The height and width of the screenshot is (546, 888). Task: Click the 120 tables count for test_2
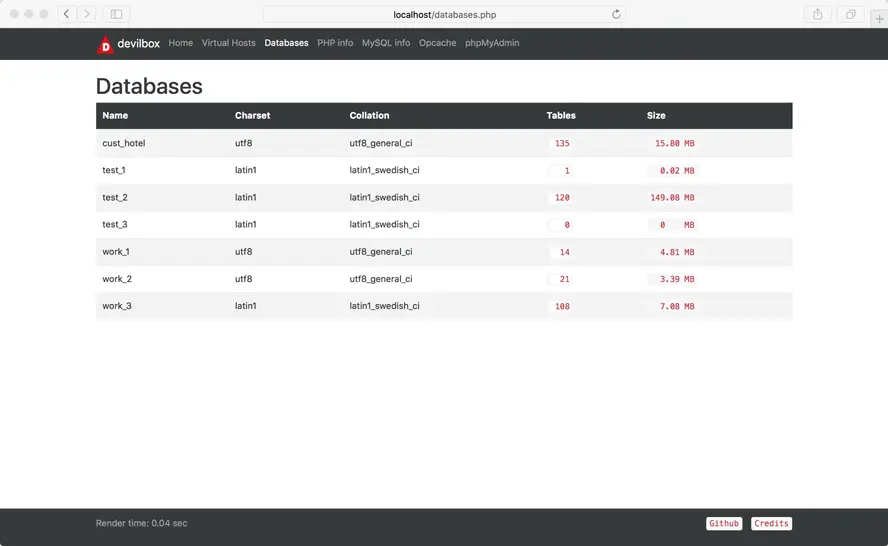point(562,198)
